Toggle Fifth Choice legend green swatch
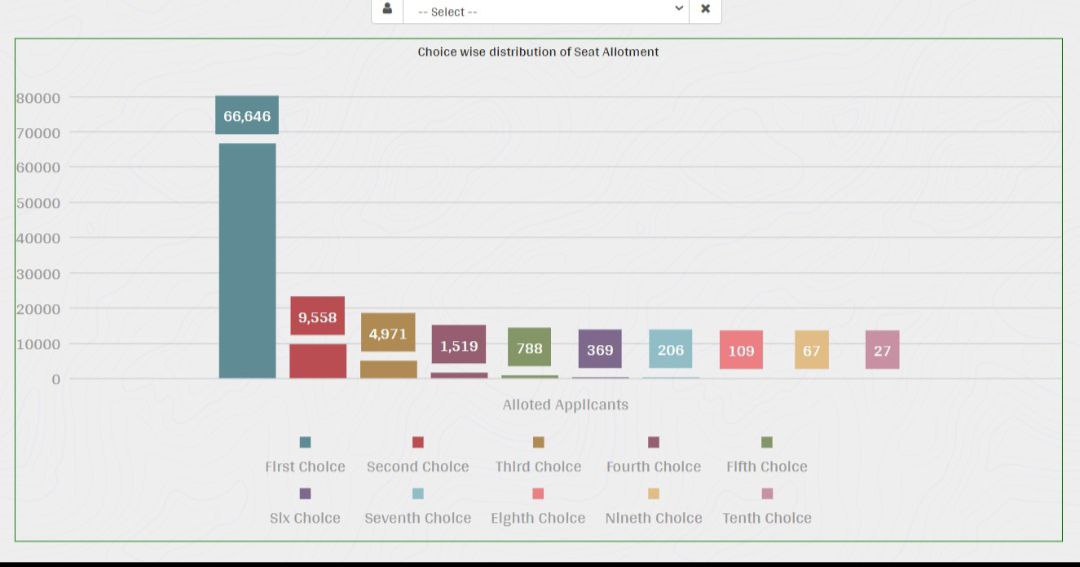The image size is (1080, 567). point(767,442)
